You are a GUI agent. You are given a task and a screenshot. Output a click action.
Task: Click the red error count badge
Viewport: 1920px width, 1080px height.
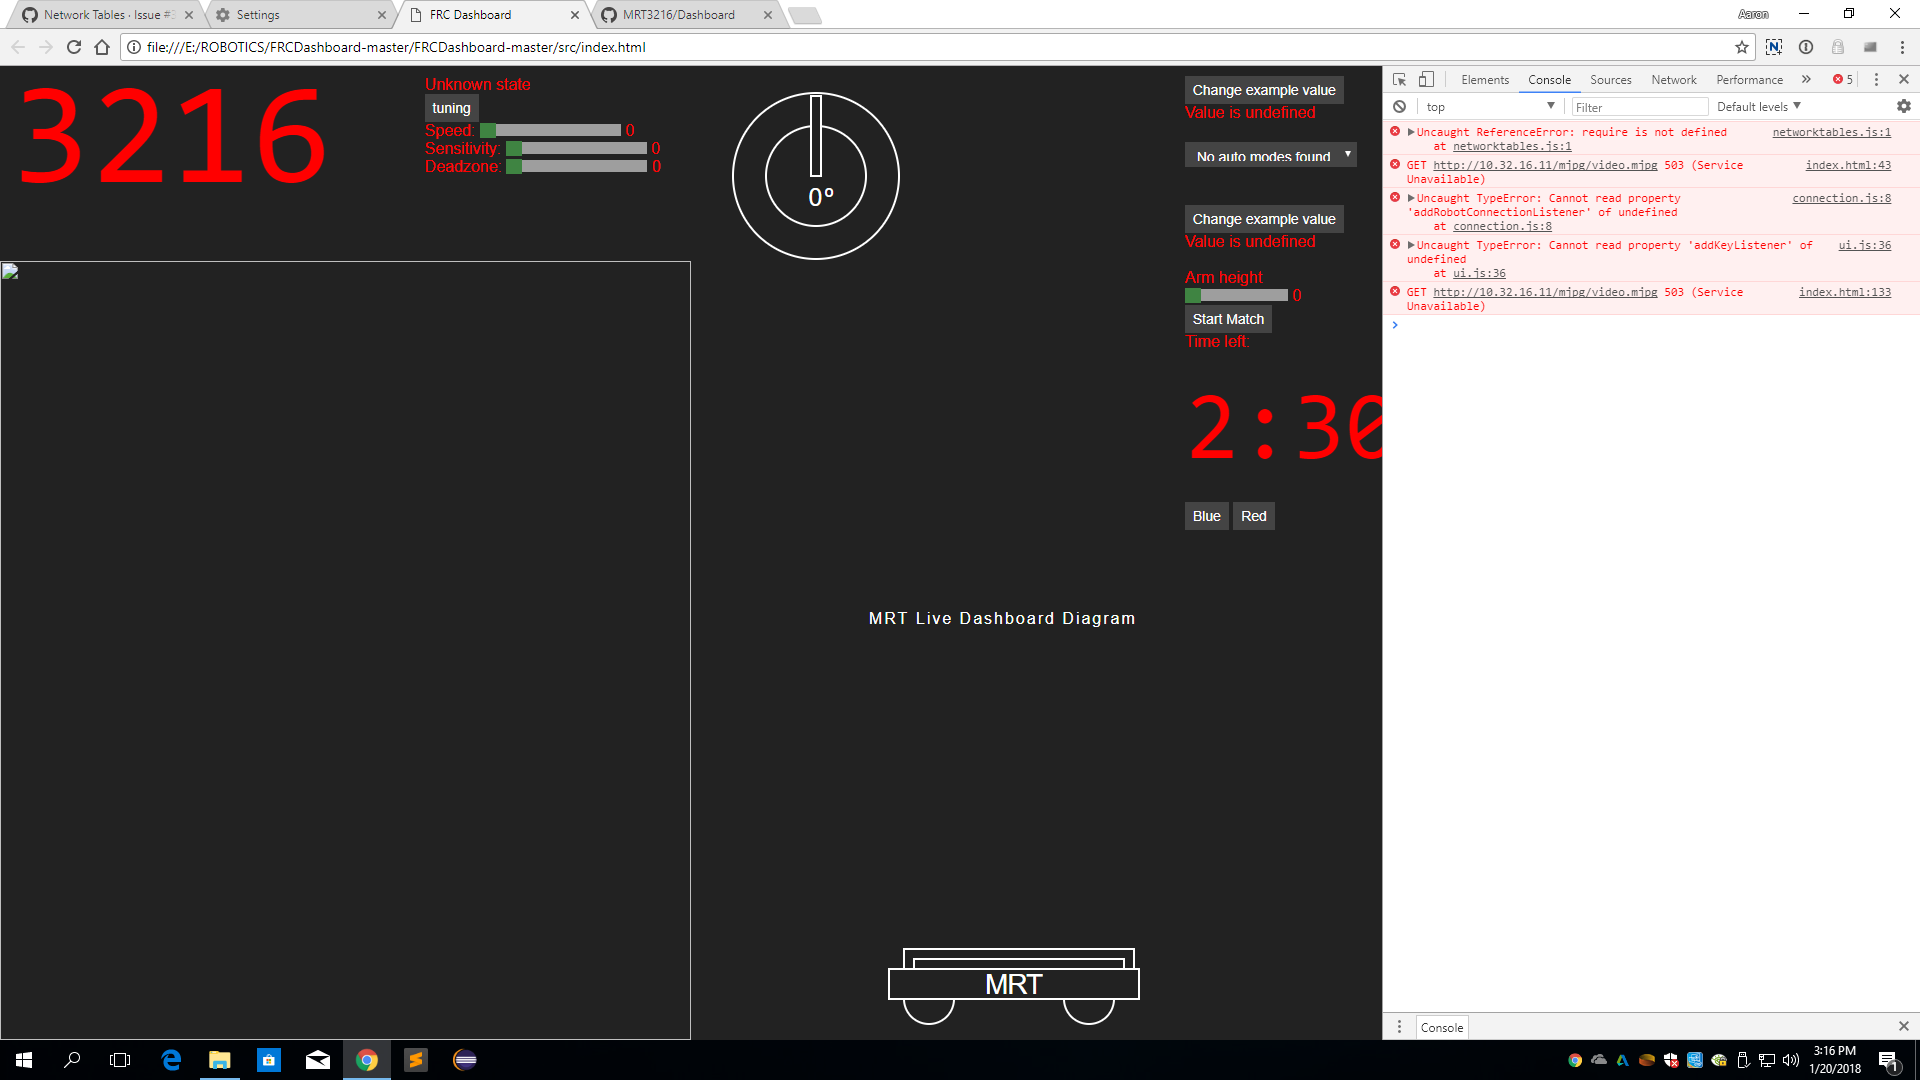[x=1841, y=79]
